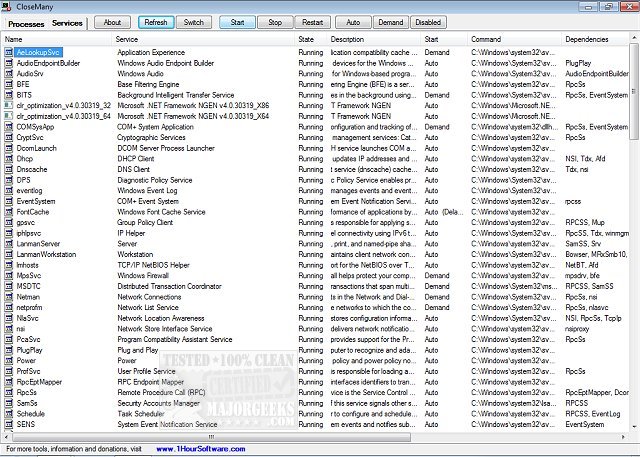Click the iphlpsvc service icon
Screen dimensions: 640x457
[9, 233]
